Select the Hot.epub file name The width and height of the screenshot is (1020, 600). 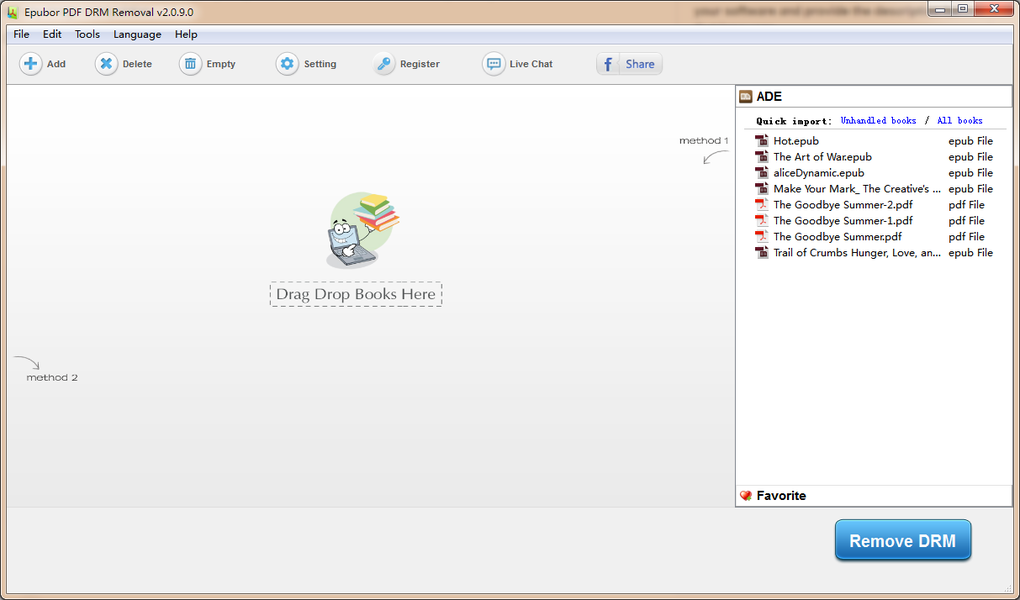click(x=796, y=141)
